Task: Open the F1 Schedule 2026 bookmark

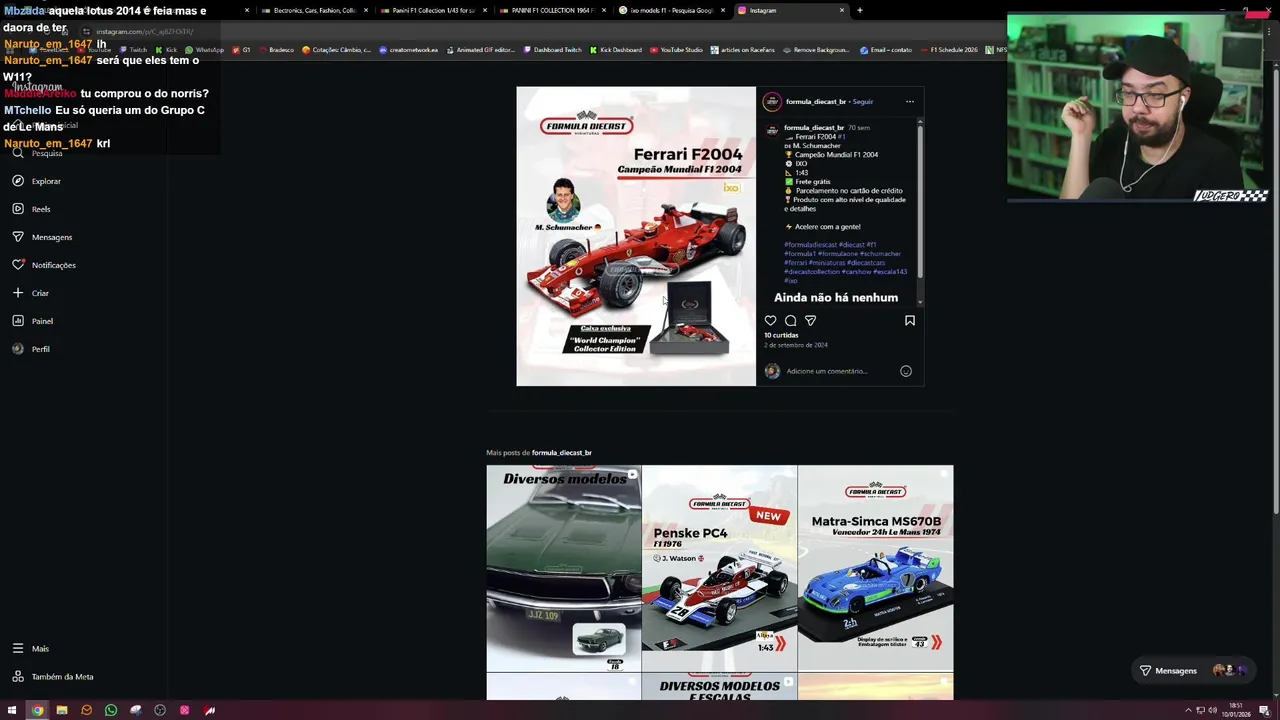Action: point(949,50)
